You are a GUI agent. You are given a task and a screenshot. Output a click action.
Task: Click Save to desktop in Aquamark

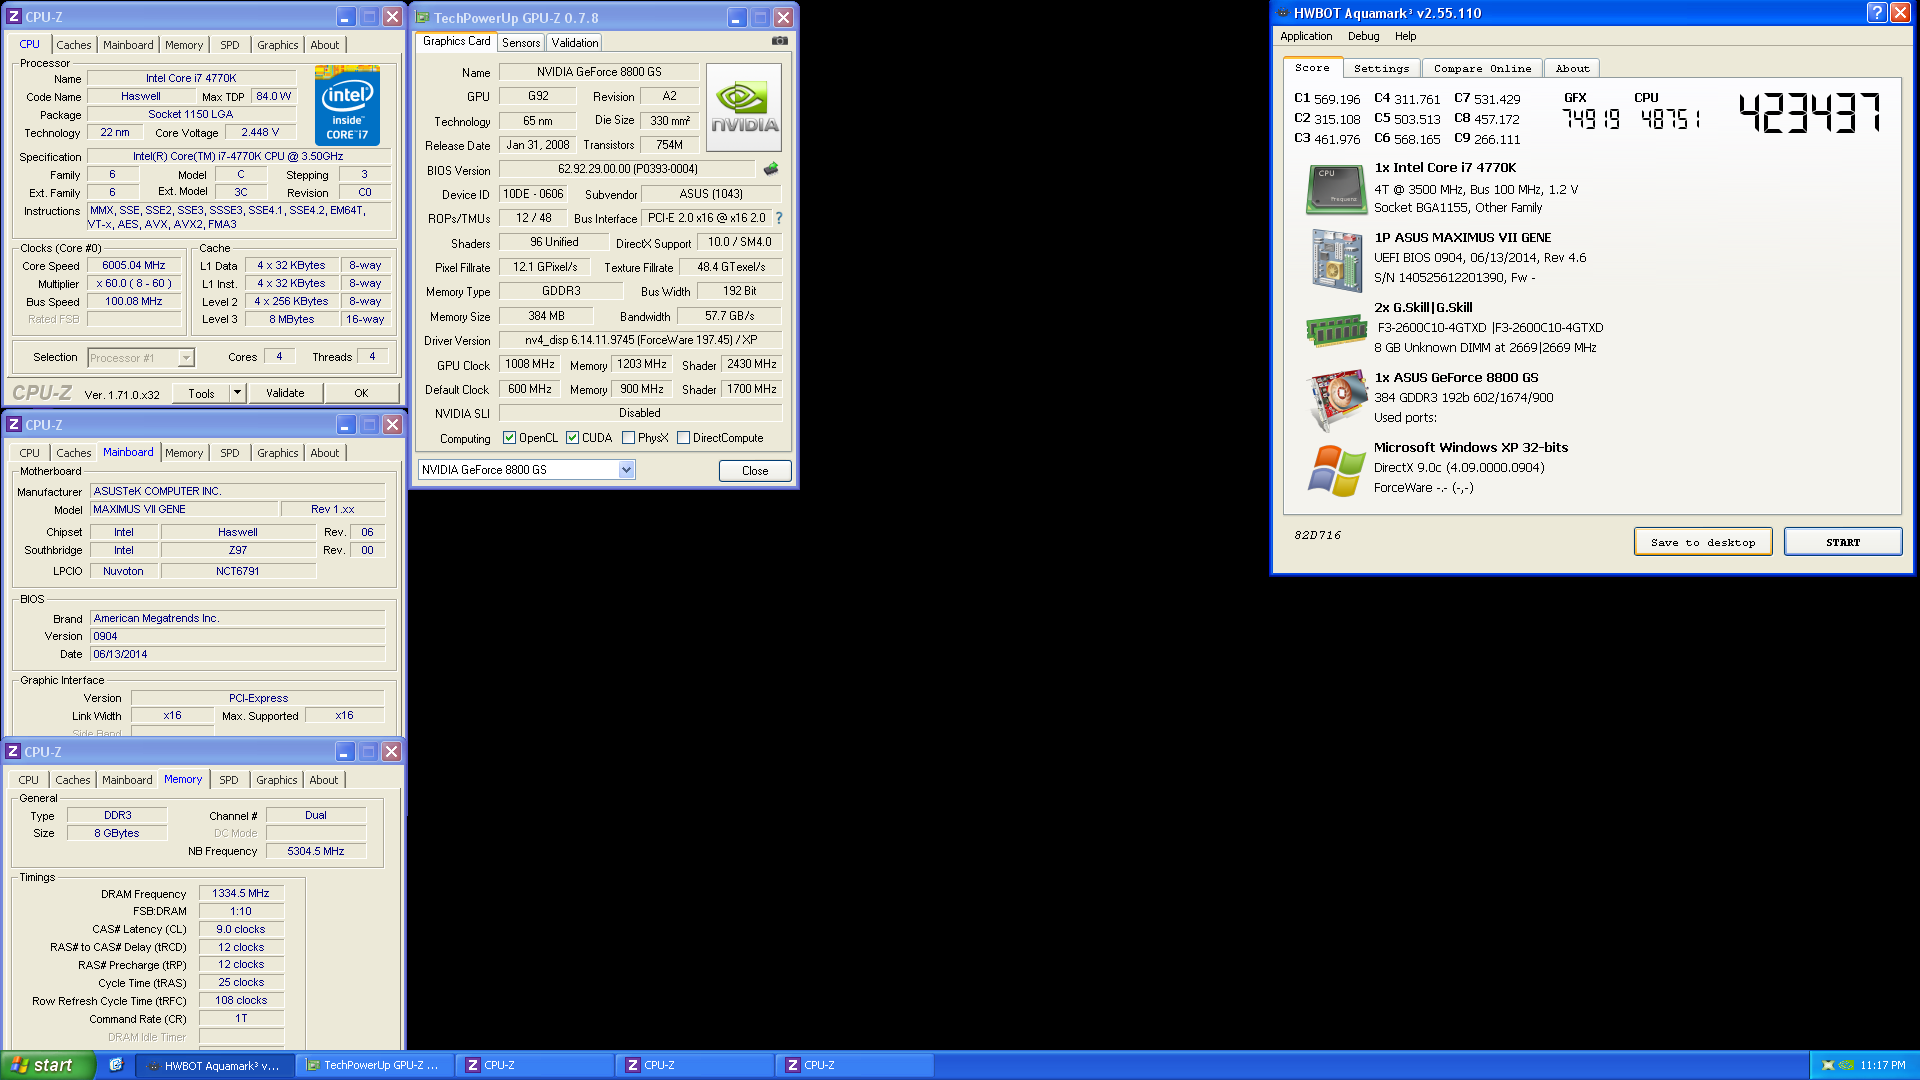pos(1703,542)
